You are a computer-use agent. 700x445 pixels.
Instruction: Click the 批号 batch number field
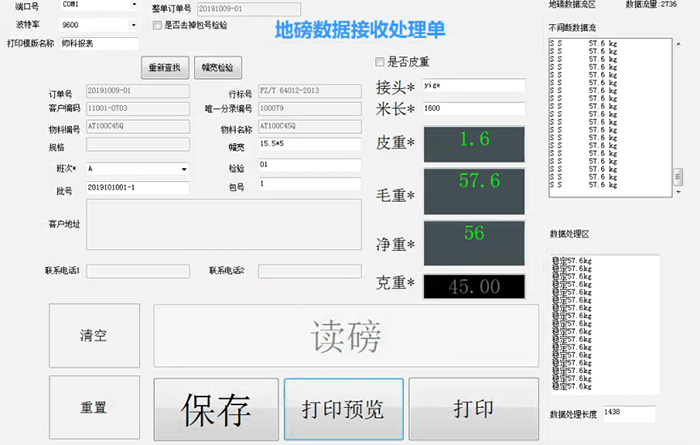[138, 187]
